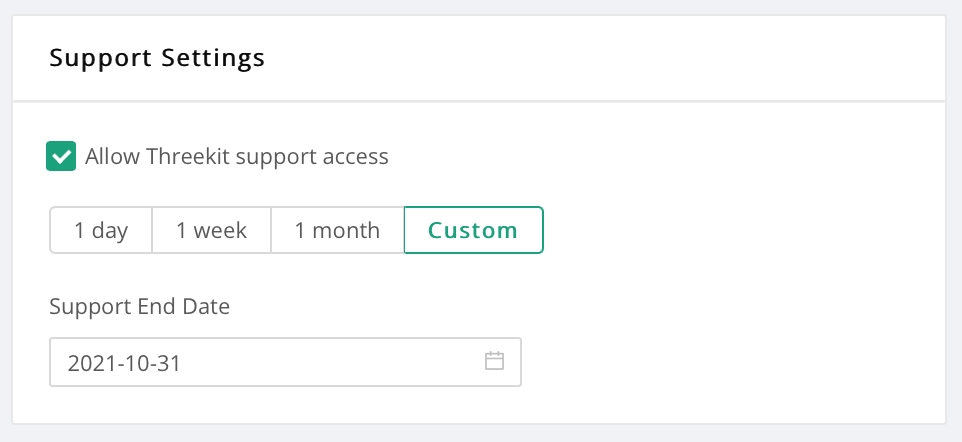Click the small calendar glyph in date field
Image resolution: width=962 pixels, height=442 pixels.
tap(494, 361)
